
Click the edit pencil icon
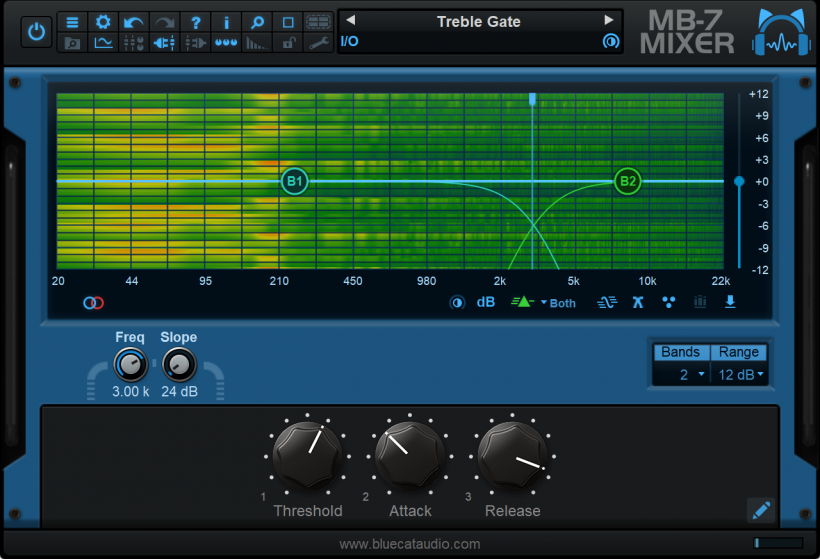click(x=761, y=510)
